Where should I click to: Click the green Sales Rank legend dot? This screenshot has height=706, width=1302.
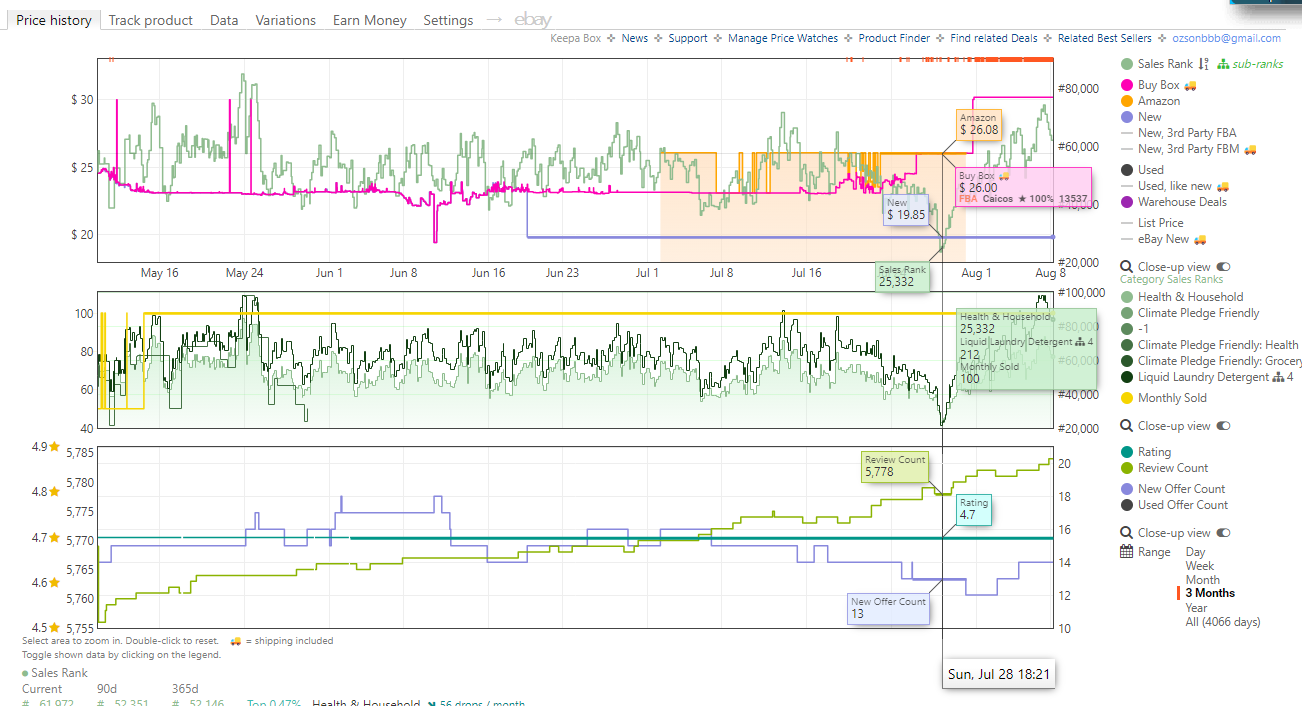click(x=1127, y=64)
